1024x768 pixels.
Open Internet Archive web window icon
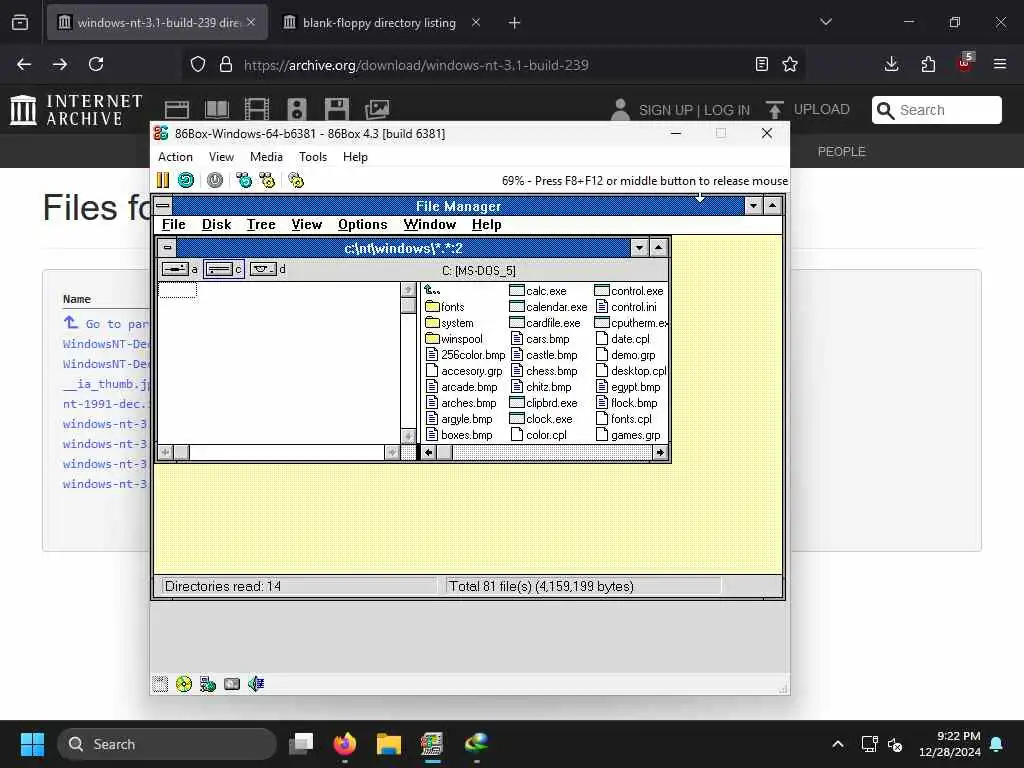176,110
